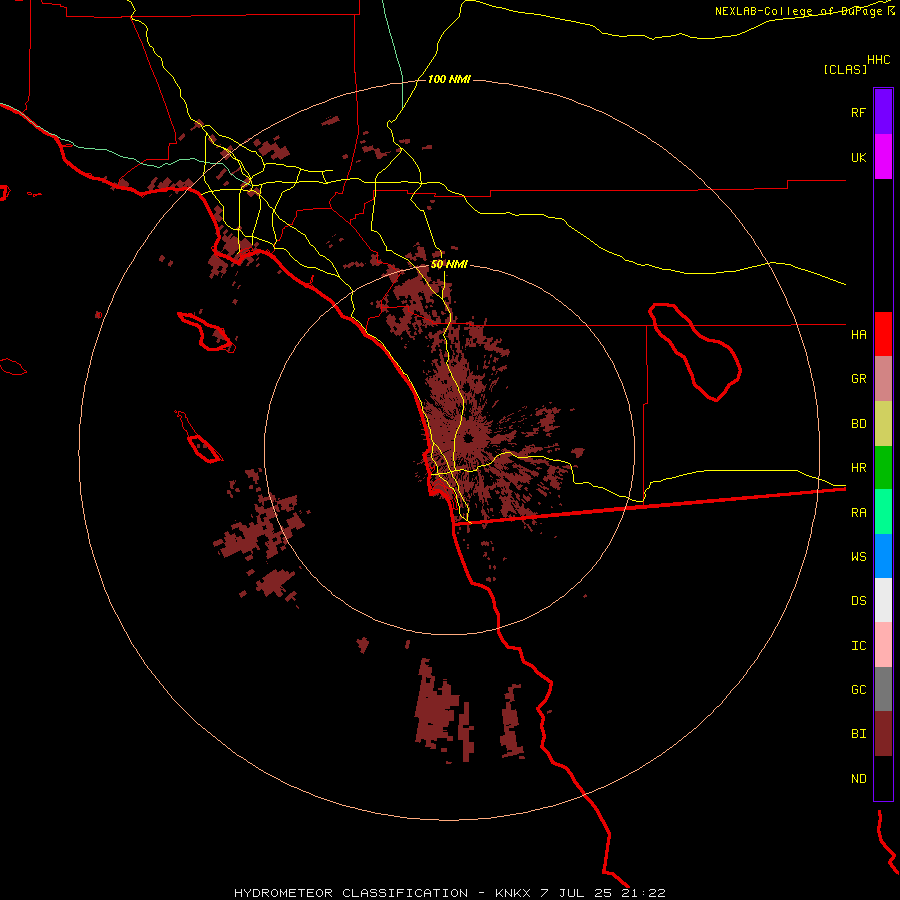Click the BI brown legend swatch
Viewport: 900px width, 900px height.
pos(883,734)
